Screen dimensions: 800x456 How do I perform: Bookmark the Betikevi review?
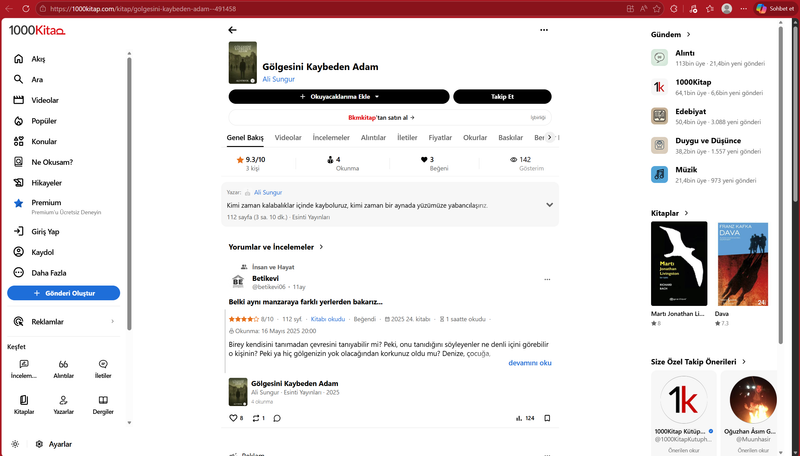(547, 418)
